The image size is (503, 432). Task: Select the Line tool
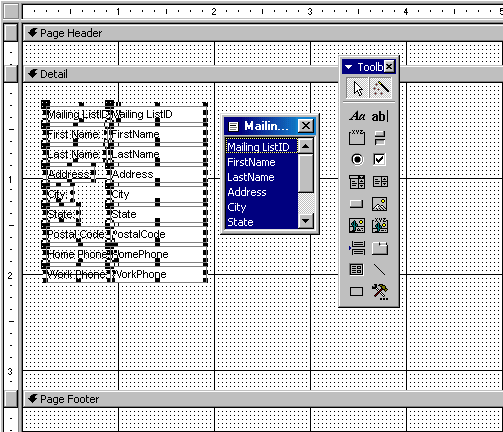[x=380, y=270]
